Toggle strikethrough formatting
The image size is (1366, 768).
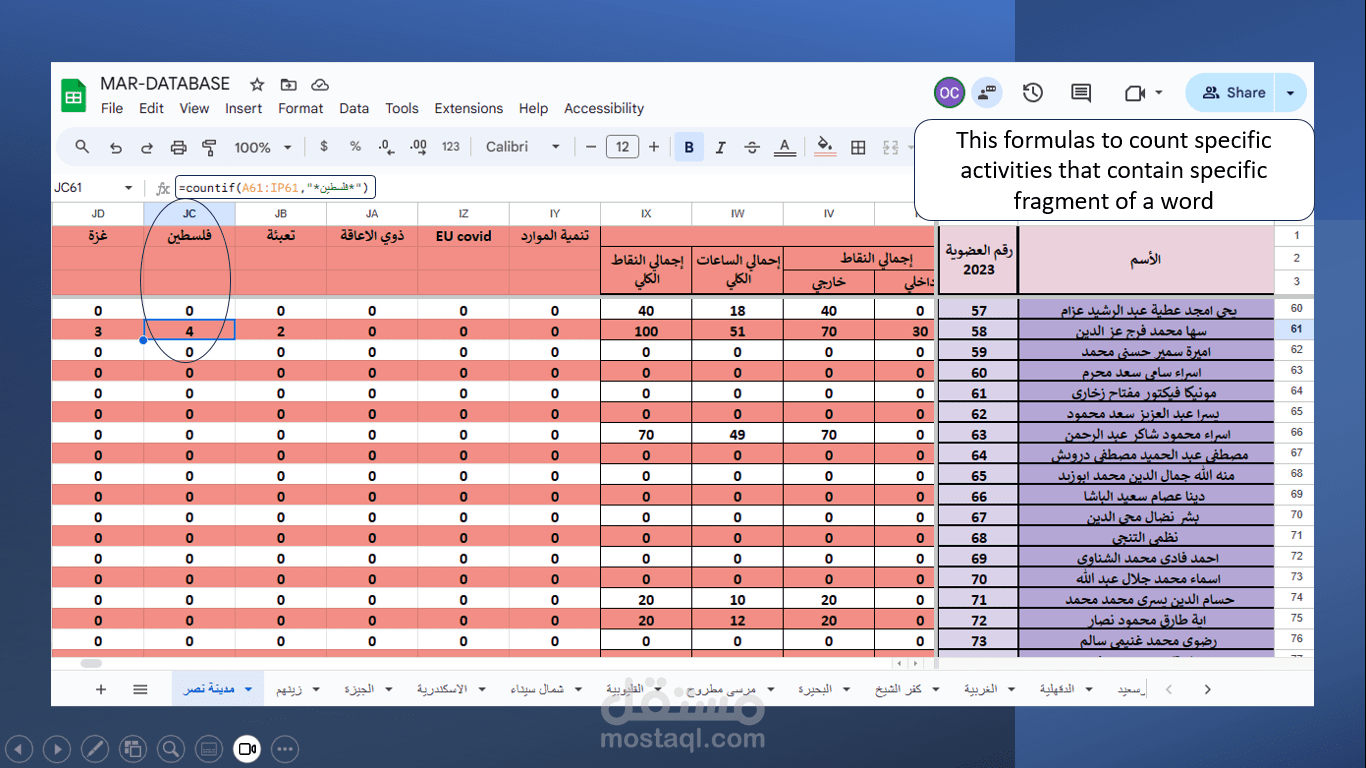point(753,147)
